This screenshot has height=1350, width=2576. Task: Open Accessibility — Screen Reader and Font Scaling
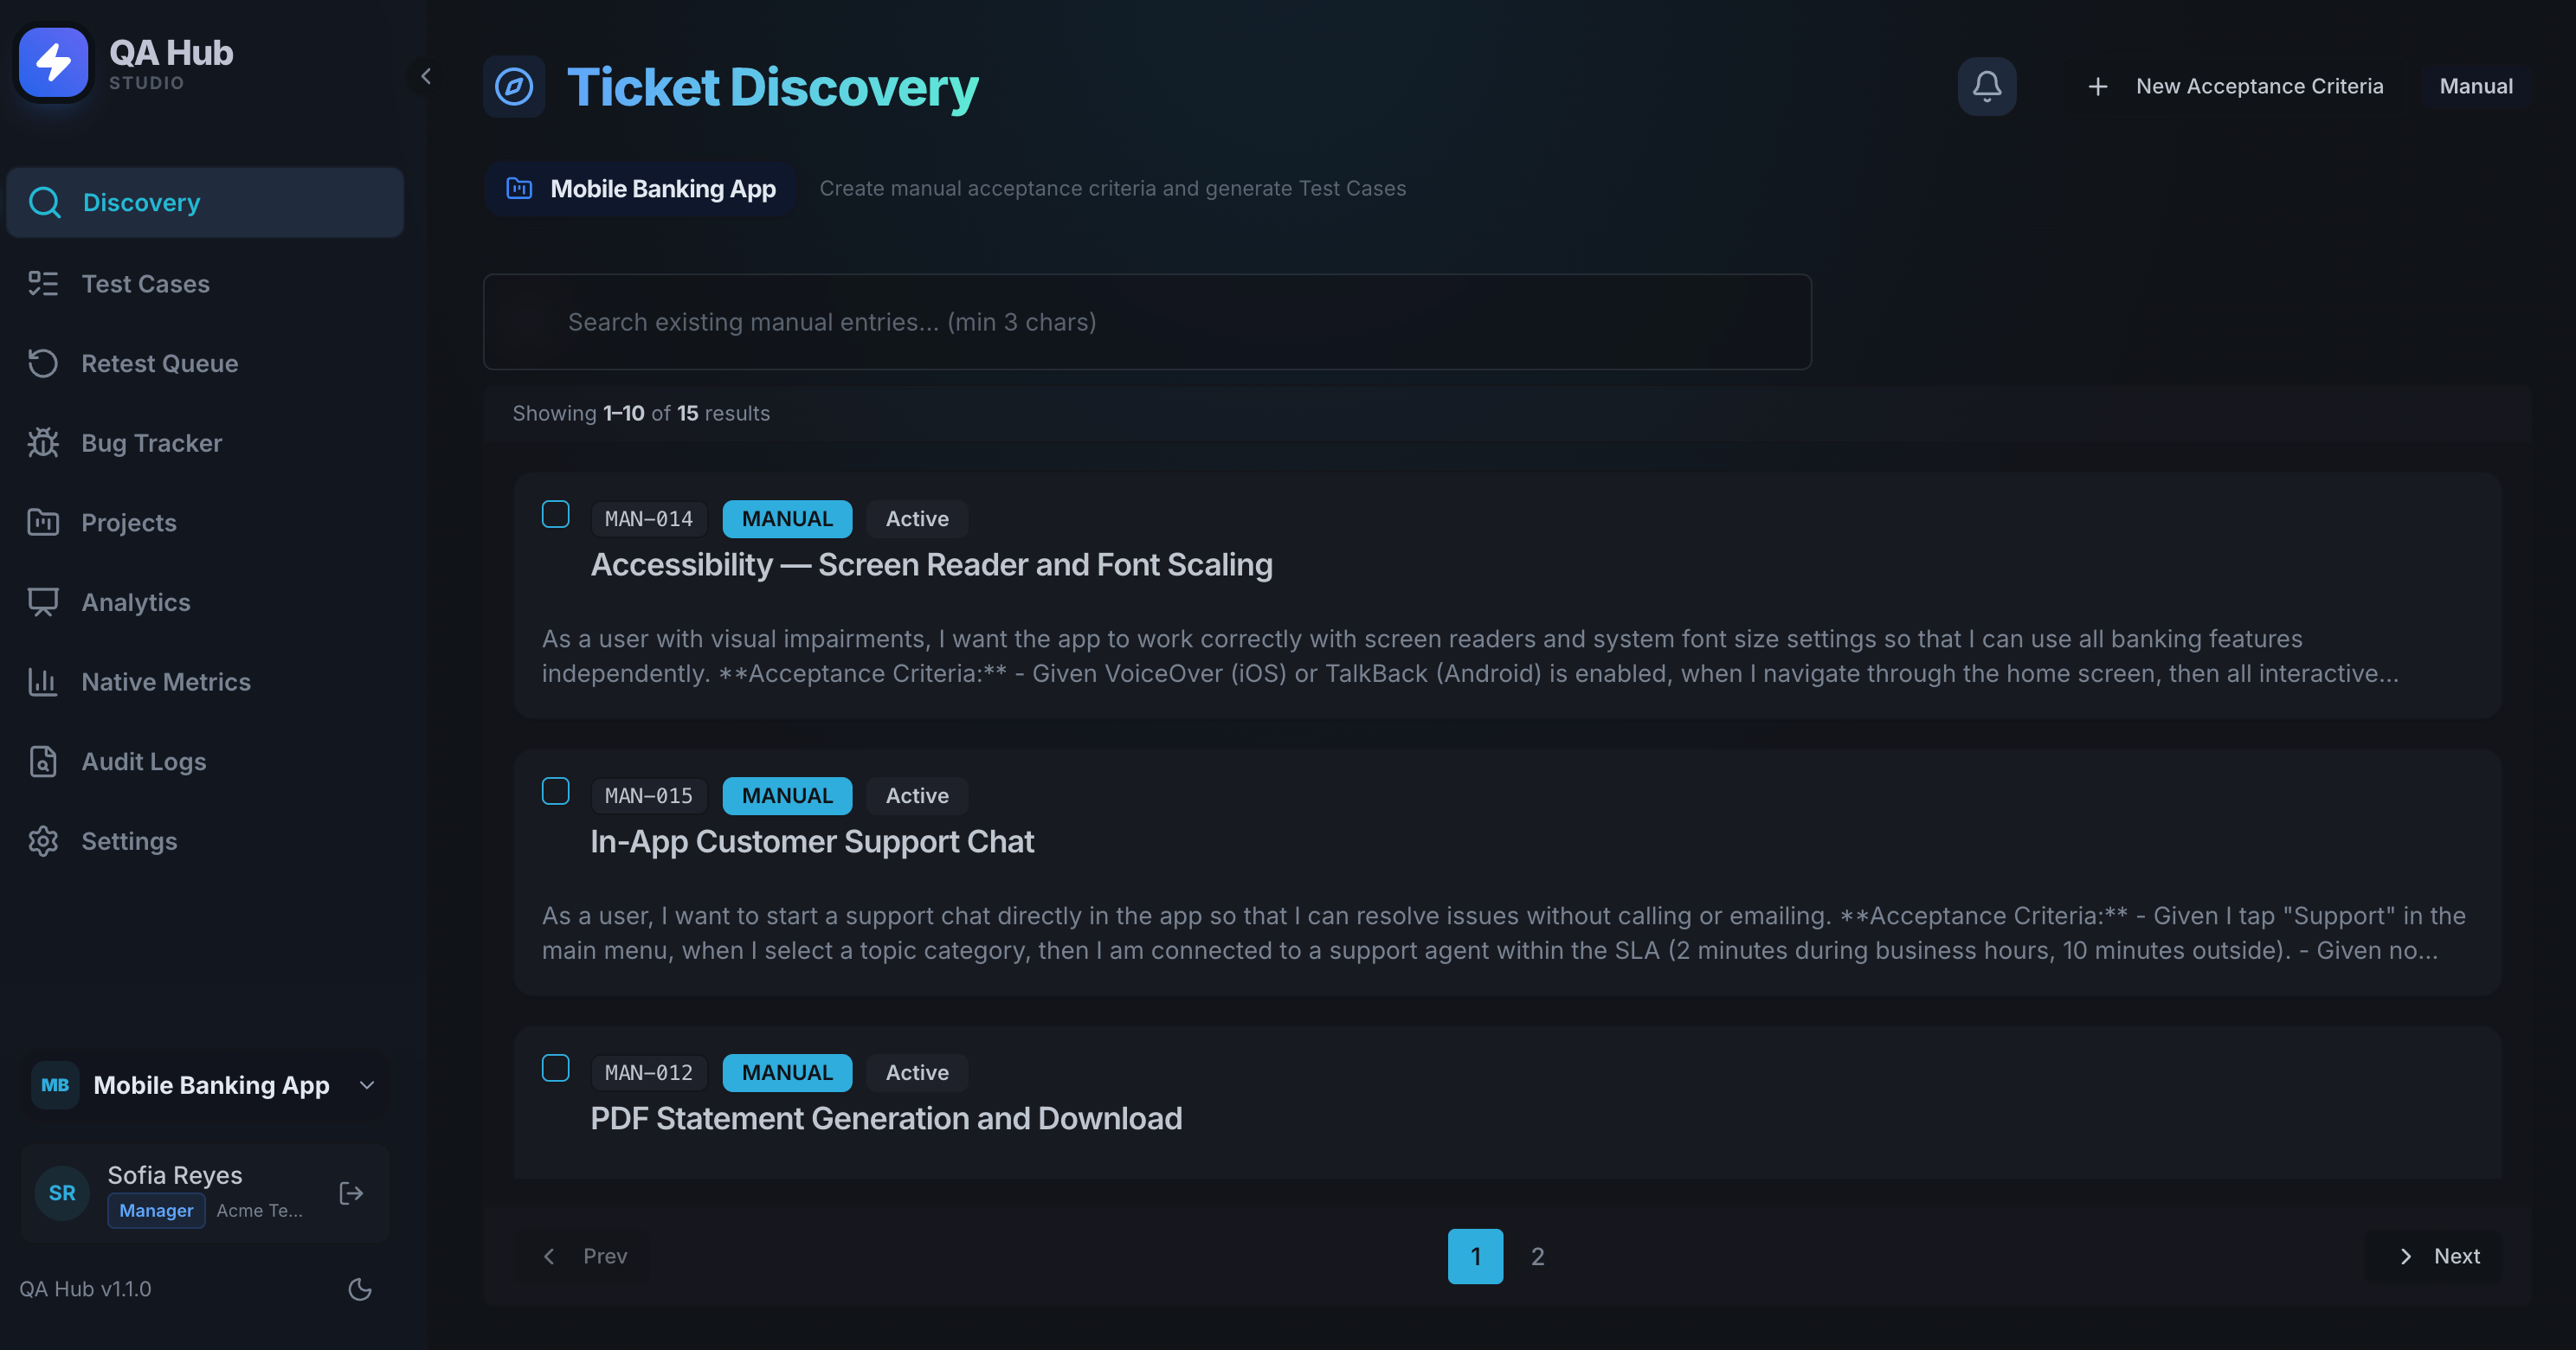[931, 565]
